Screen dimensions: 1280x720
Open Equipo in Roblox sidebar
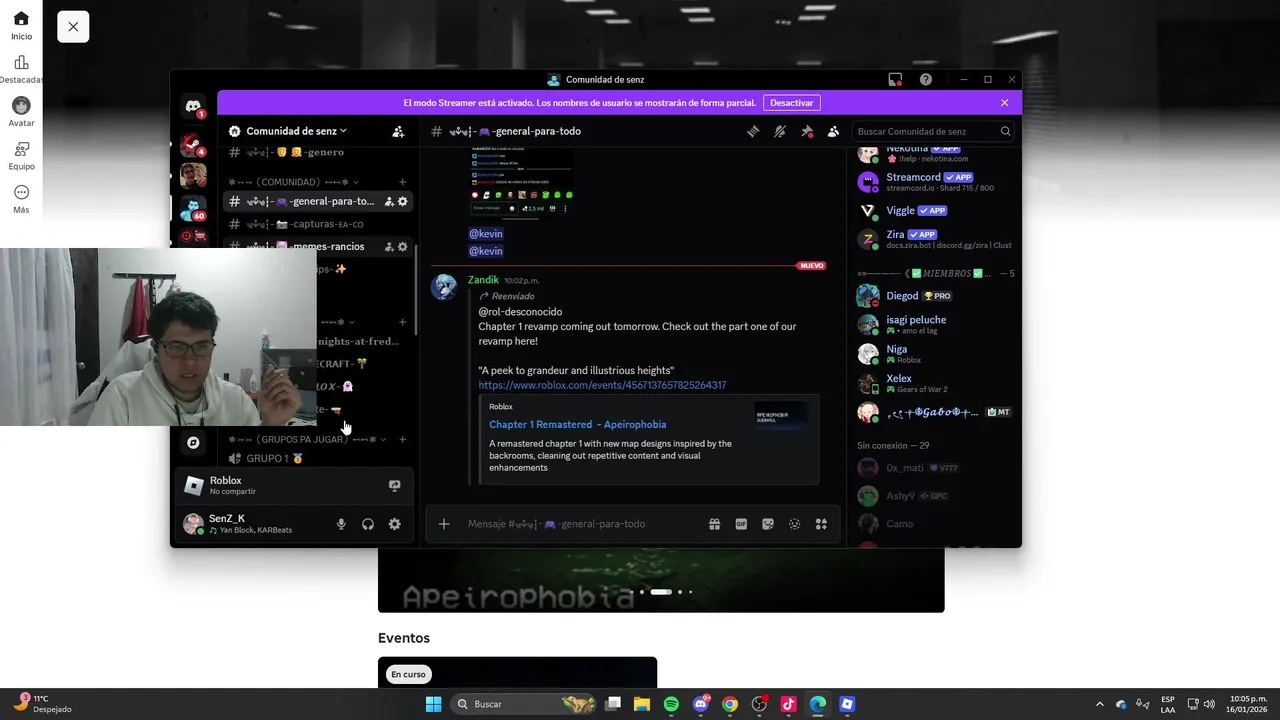click(x=21, y=156)
